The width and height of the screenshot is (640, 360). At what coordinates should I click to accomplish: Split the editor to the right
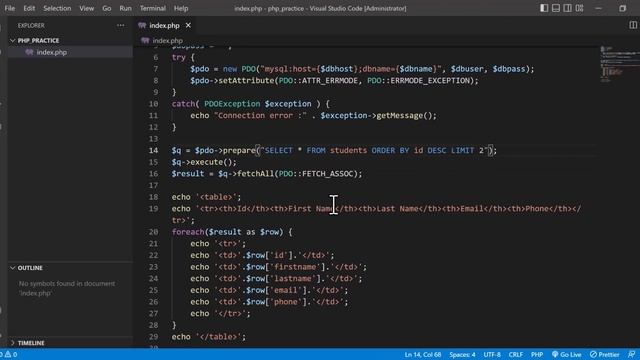(x=633, y=25)
